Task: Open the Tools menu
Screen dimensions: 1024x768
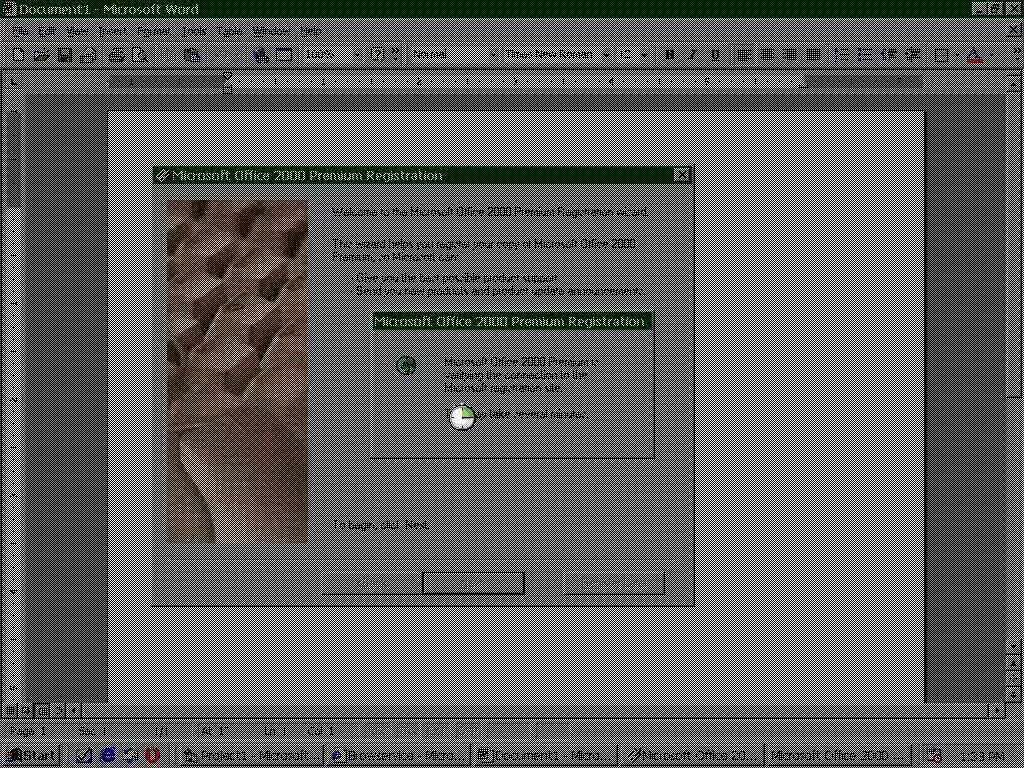Action: [193, 31]
